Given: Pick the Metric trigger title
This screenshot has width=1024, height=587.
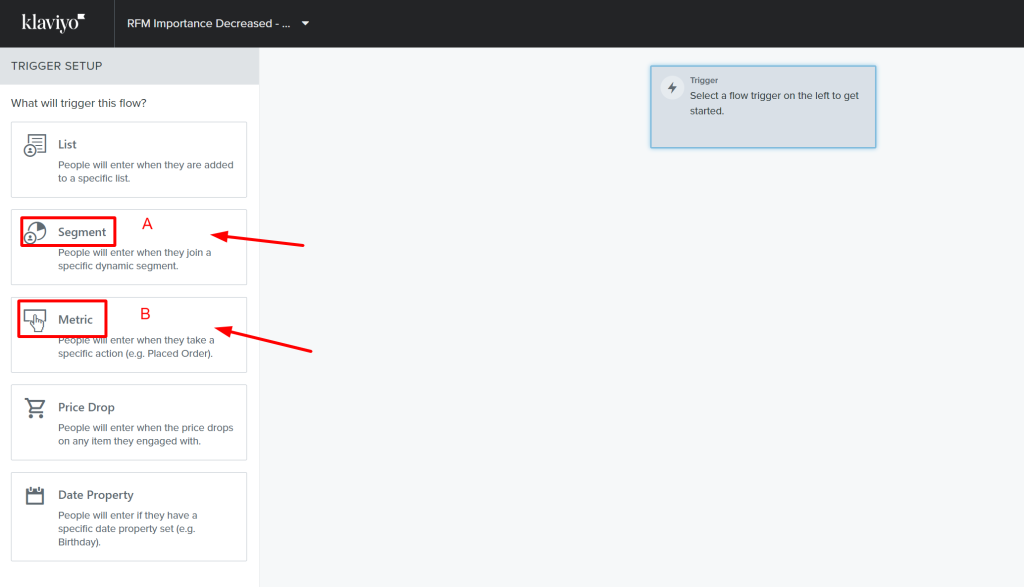Looking at the screenshot, I should (75, 320).
